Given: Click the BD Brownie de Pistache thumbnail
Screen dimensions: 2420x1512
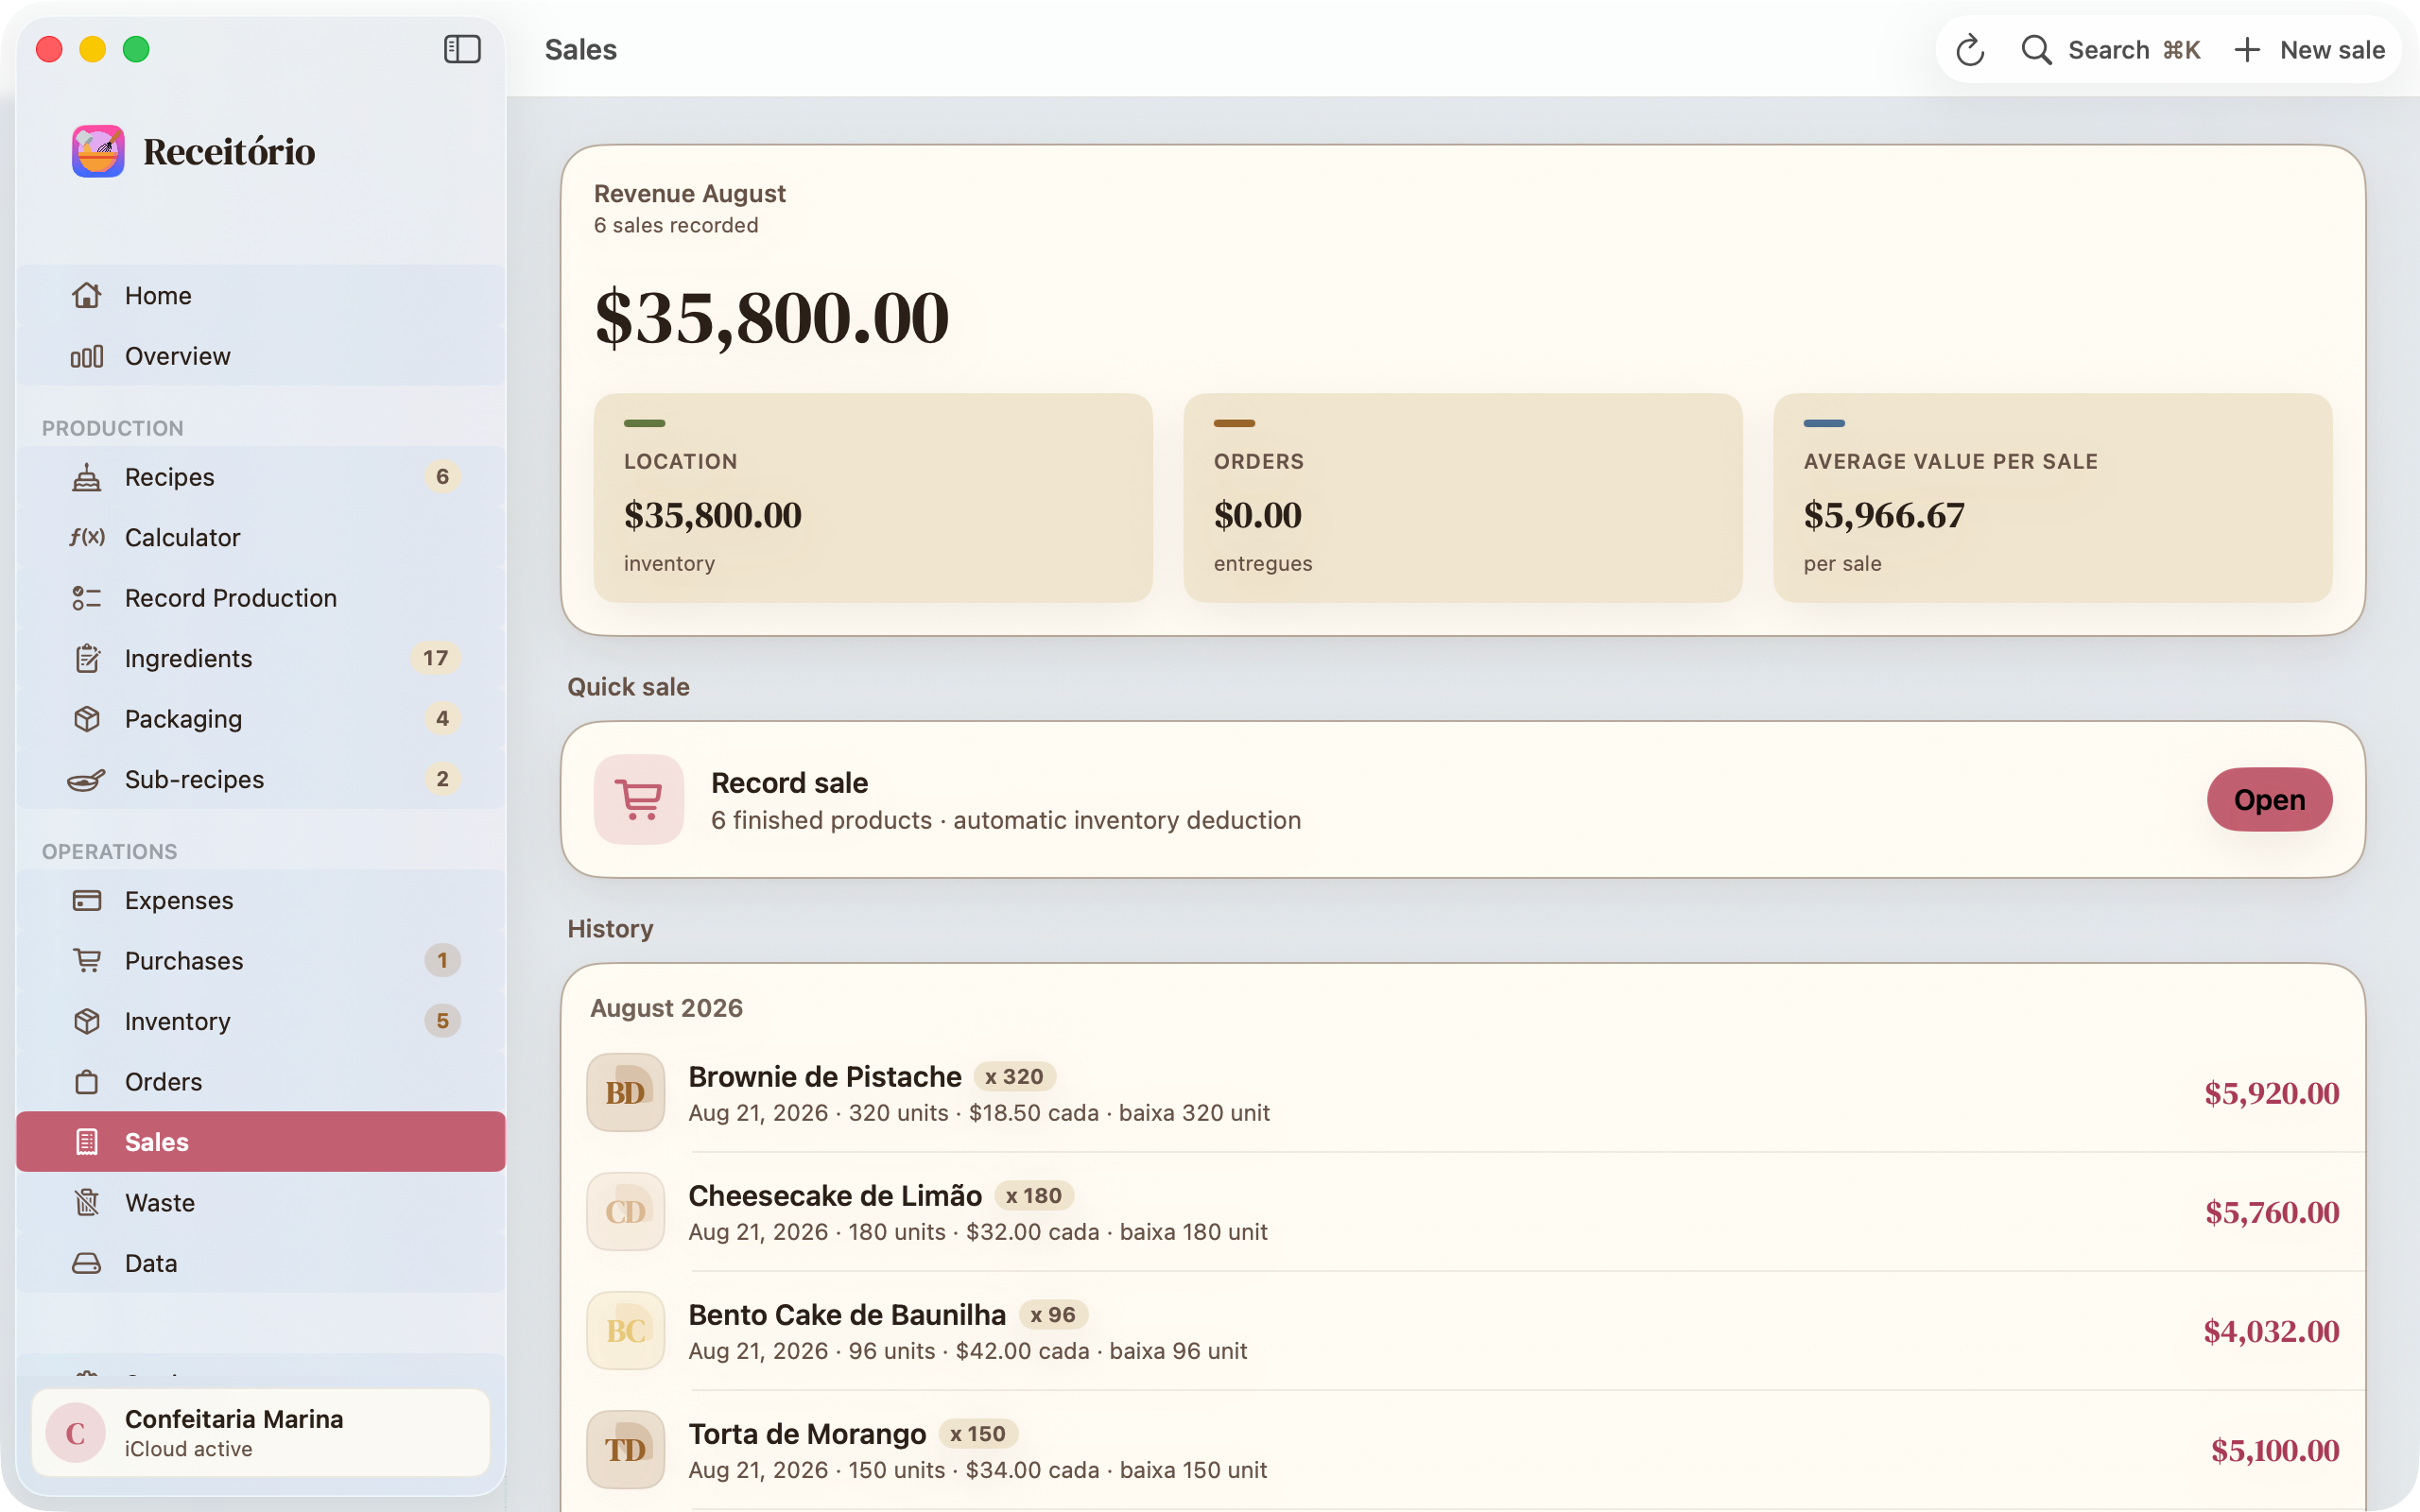Looking at the screenshot, I should point(626,1092).
